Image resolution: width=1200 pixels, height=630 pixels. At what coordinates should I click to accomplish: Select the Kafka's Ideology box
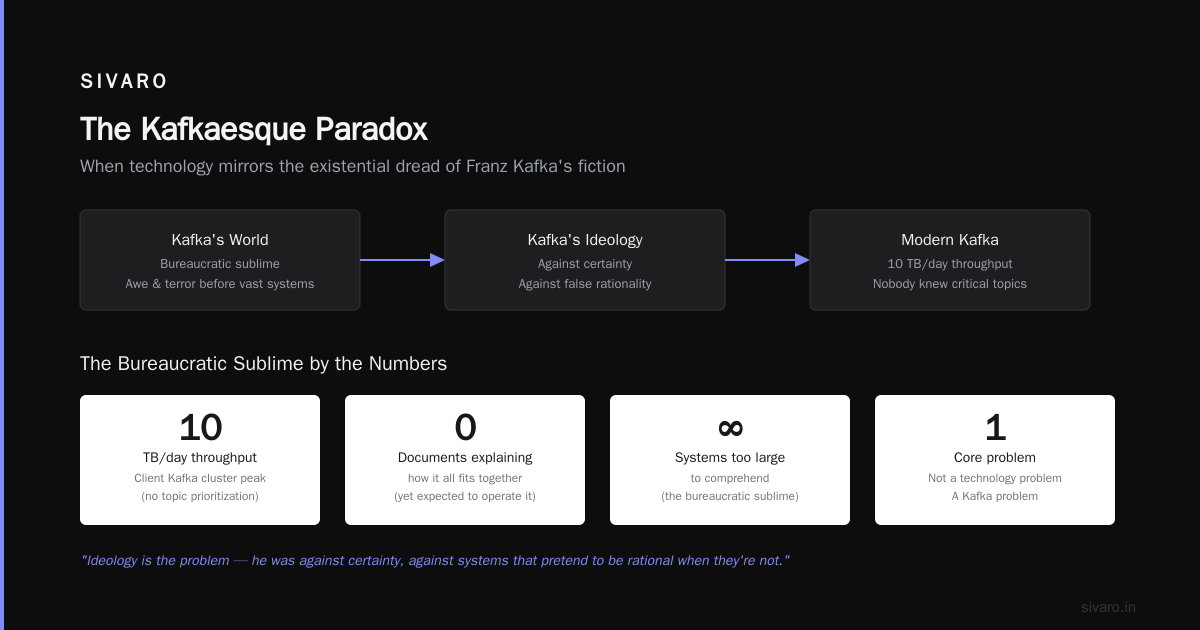585,260
